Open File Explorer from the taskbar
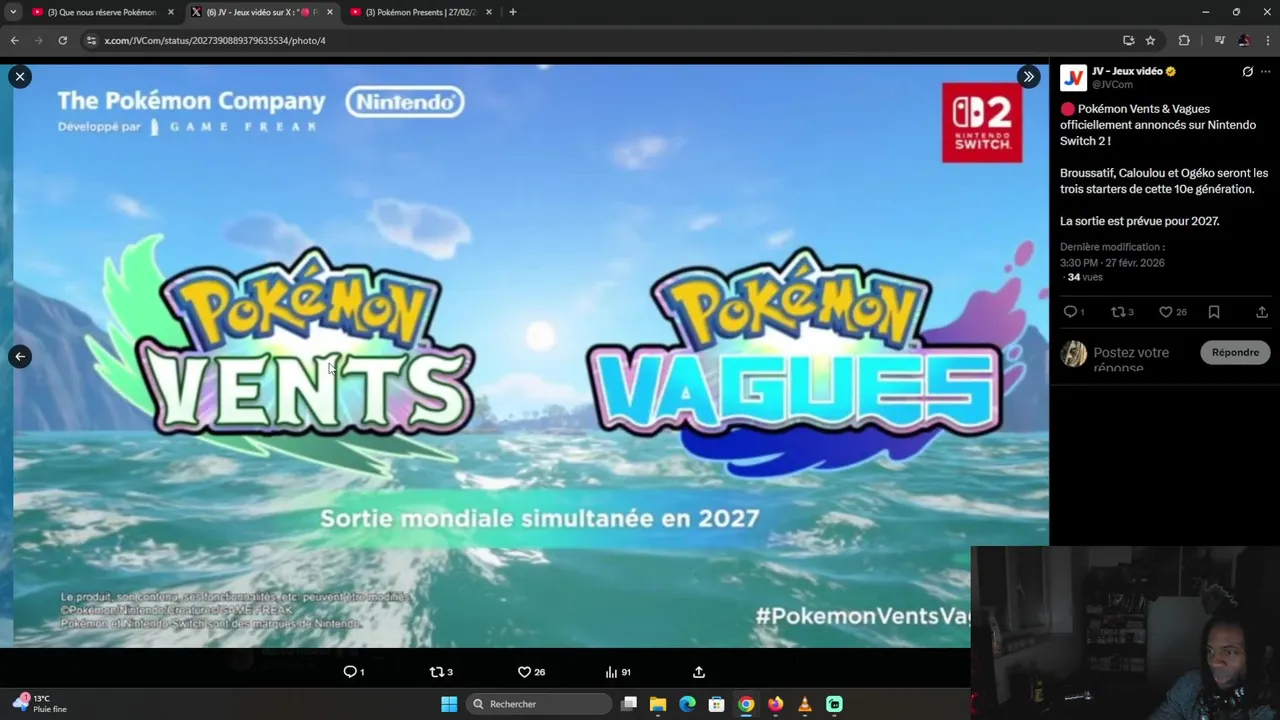 [658, 704]
